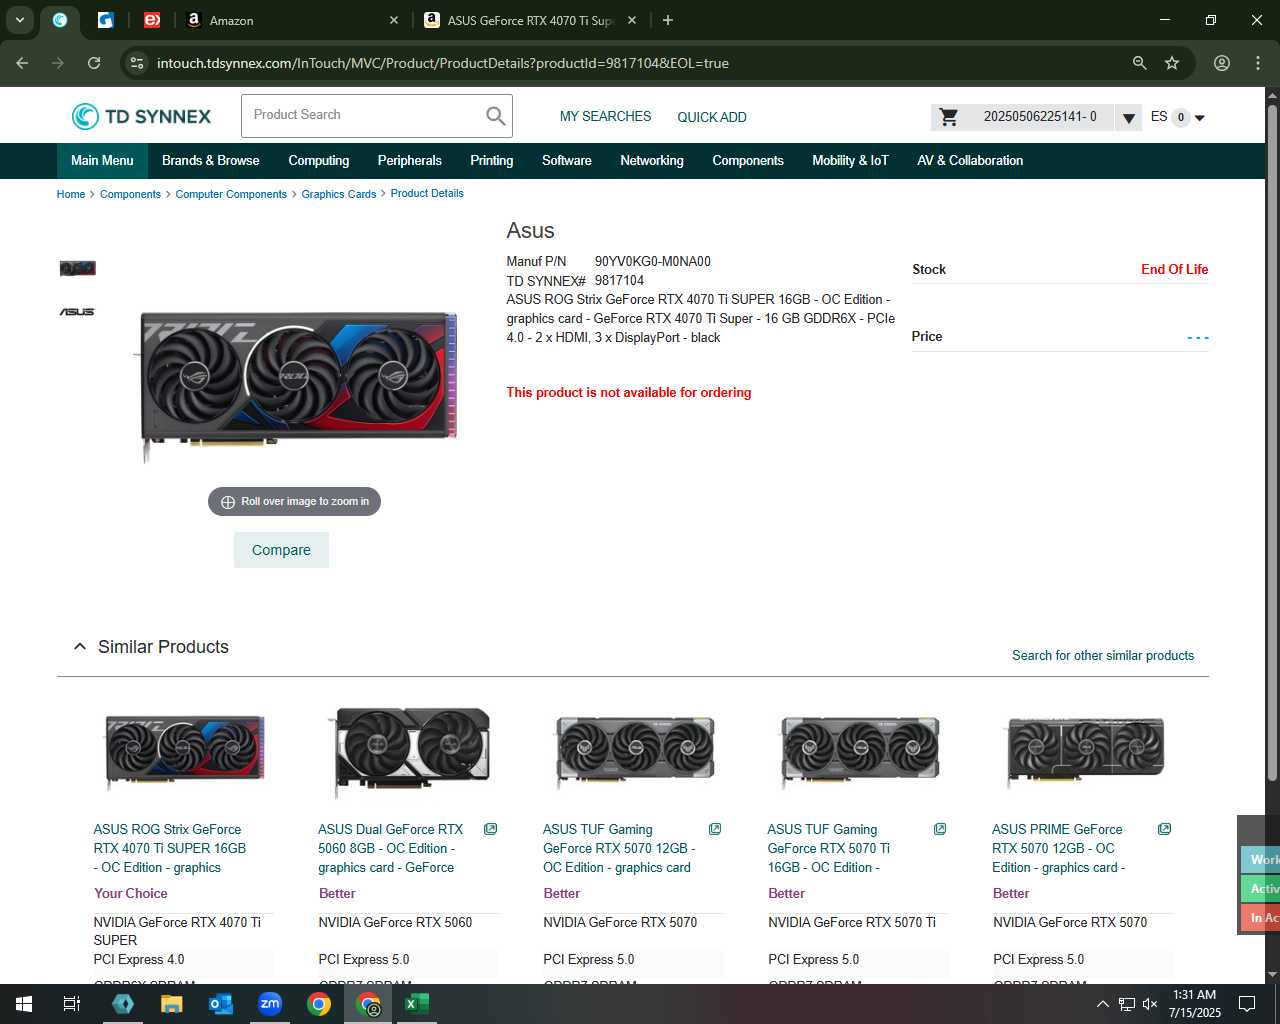Switch to the Amazon browser tab
1280x1024 pixels.
click(293, 20)
